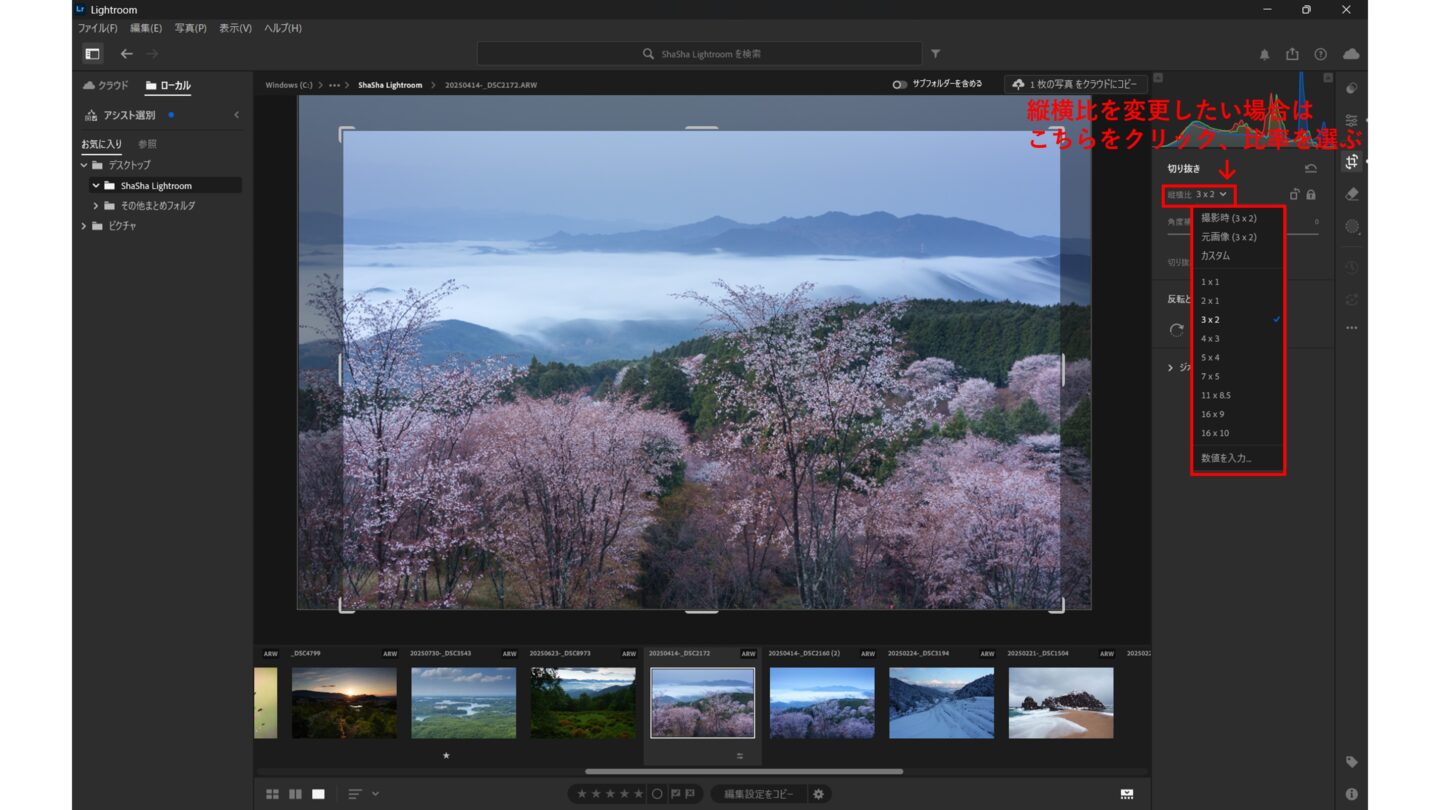Open the Healing eraser tool
The image size is (1440, 810).
(x=1352, y=194)
